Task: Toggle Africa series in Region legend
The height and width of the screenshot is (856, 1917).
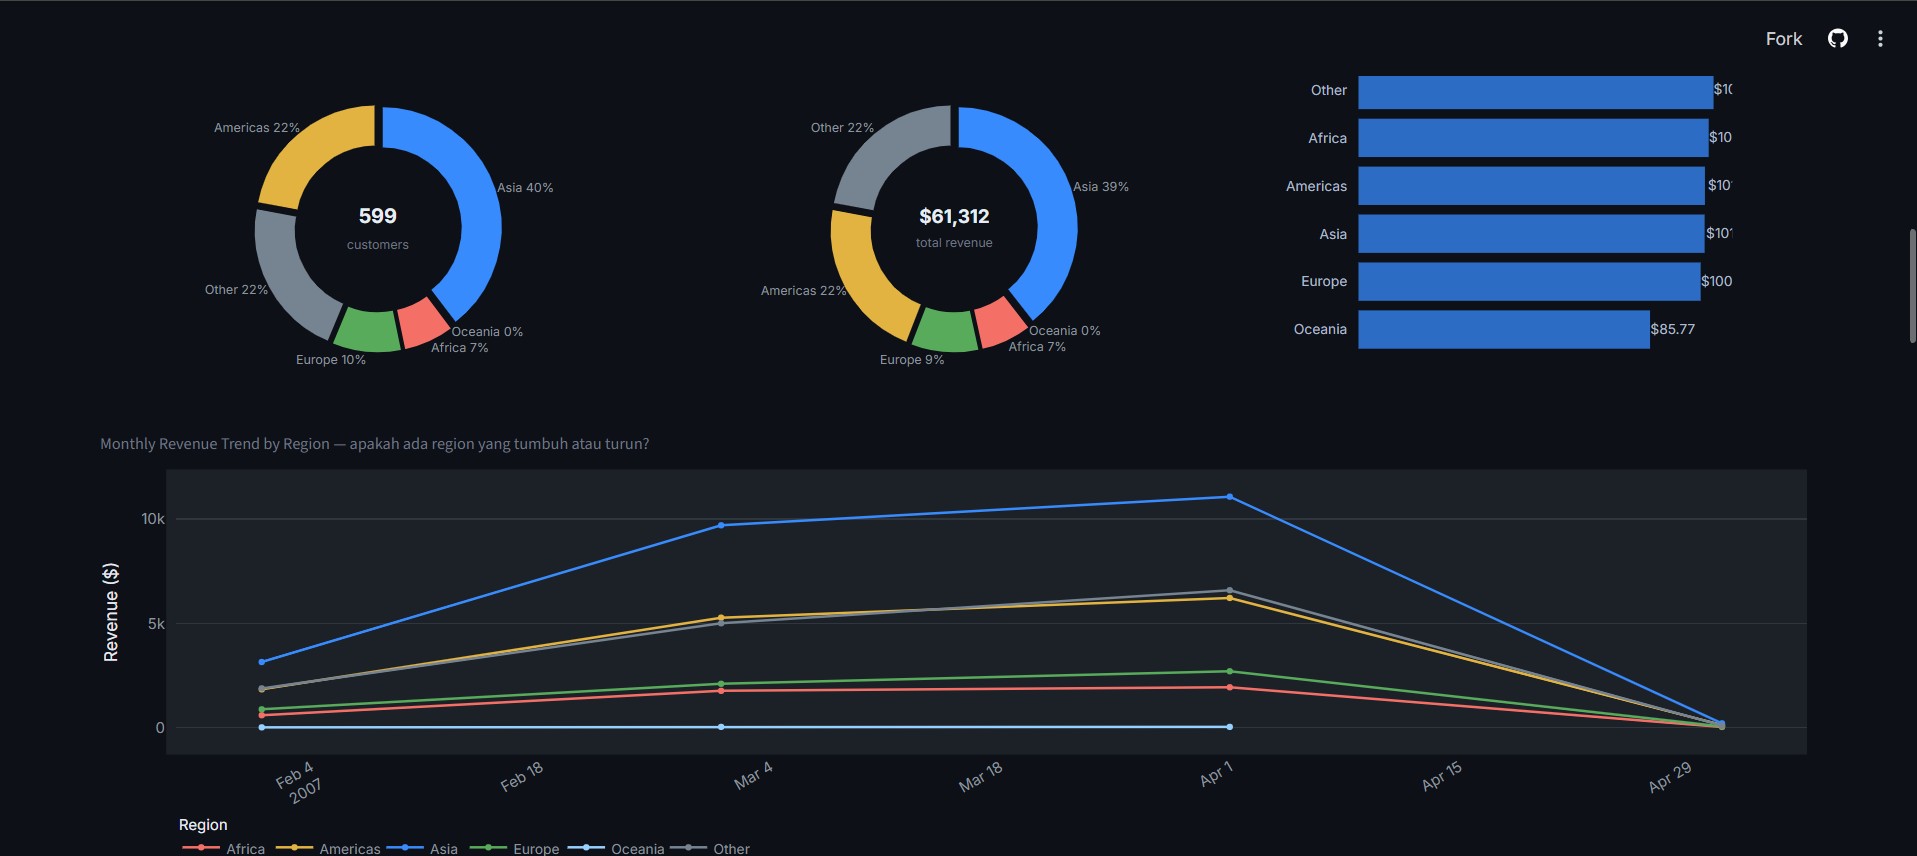Action: 224,848
